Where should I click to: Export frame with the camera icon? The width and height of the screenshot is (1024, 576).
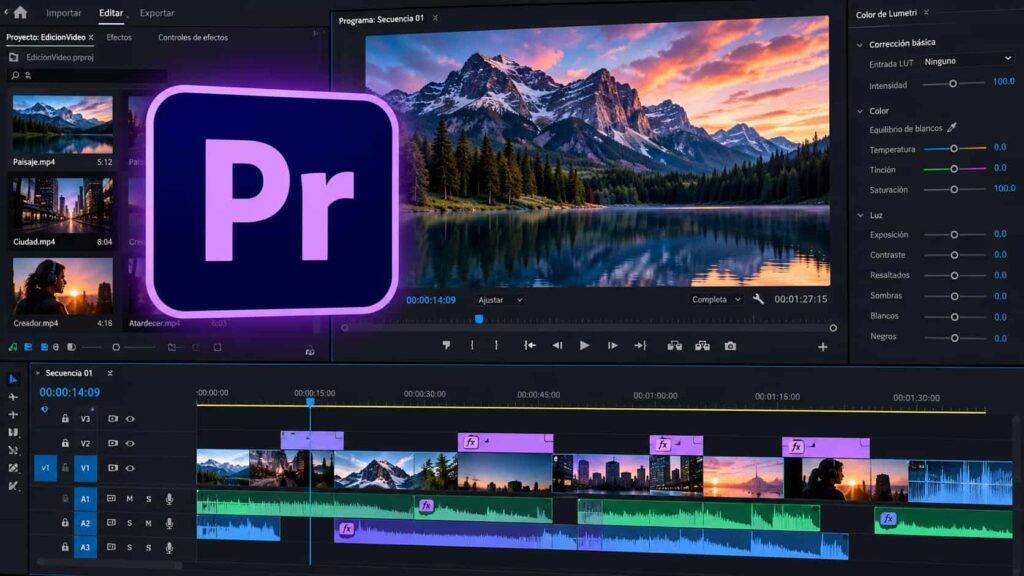730,345
